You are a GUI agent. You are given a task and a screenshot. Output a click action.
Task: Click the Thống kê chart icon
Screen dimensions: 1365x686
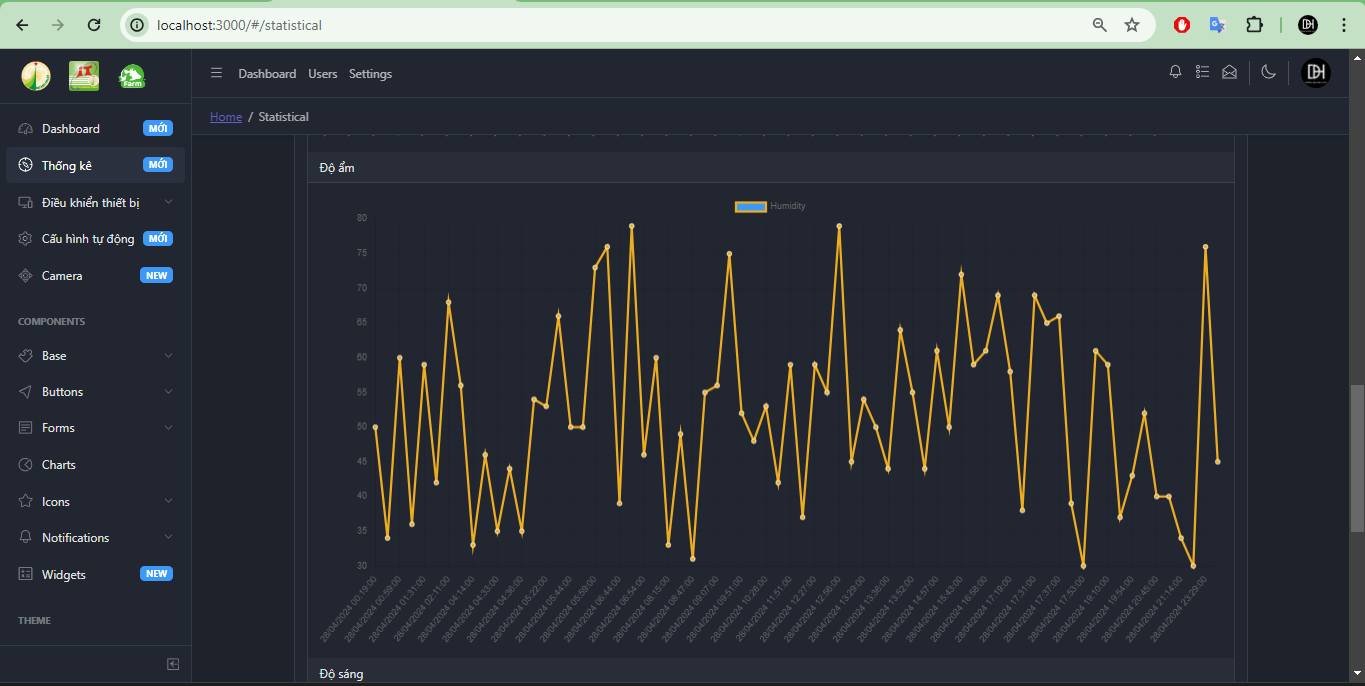[25, 165]
